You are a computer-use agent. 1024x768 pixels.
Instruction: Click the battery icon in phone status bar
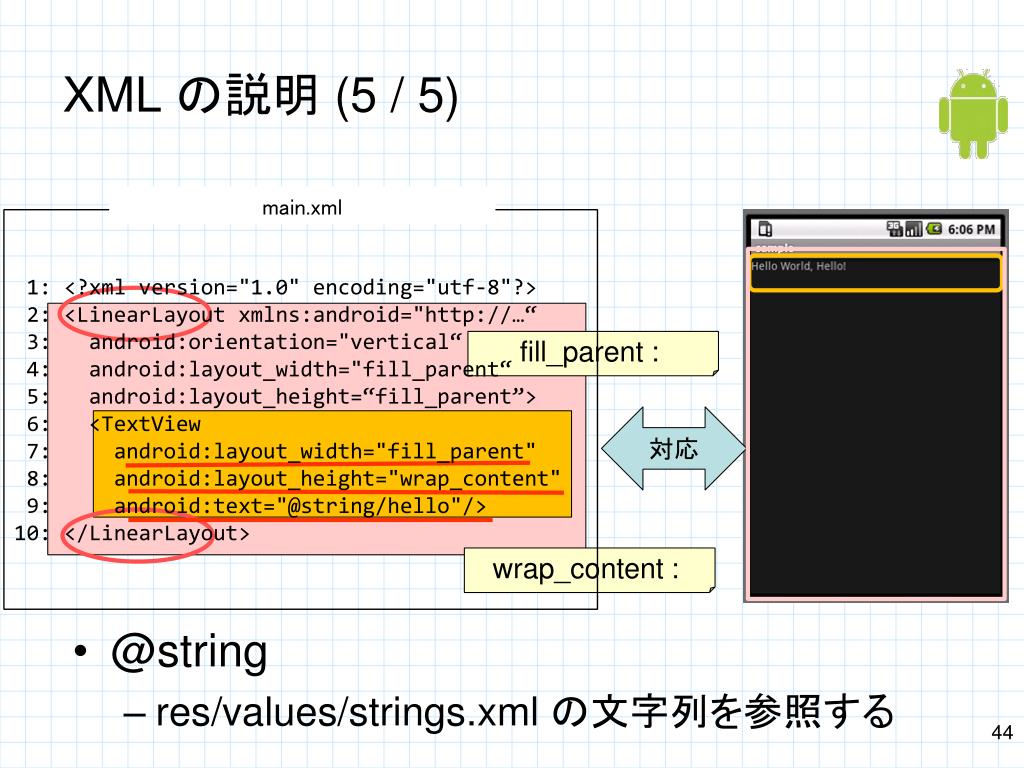tap(934, 229)
